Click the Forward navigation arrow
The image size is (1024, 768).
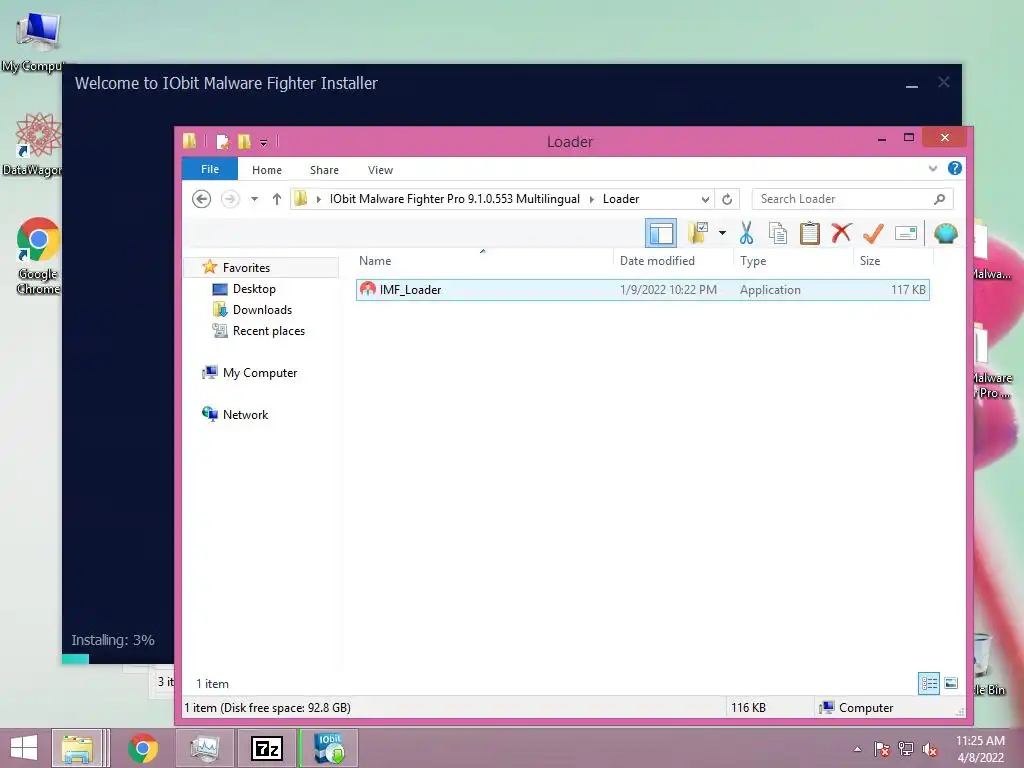tap(230, 199)
